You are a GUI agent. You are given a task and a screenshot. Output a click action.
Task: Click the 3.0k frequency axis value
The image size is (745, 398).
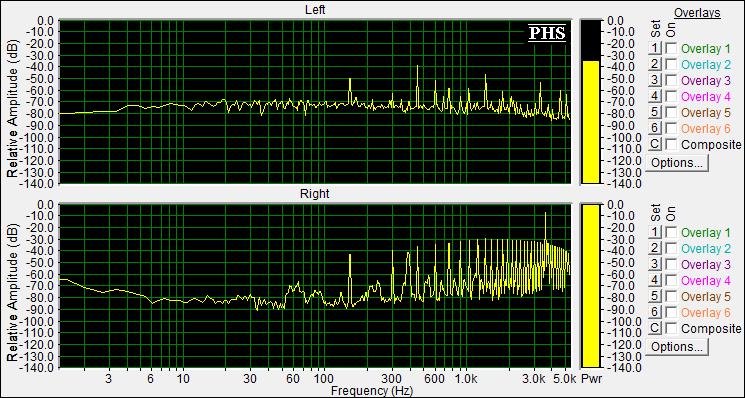[x=534, y=379]
